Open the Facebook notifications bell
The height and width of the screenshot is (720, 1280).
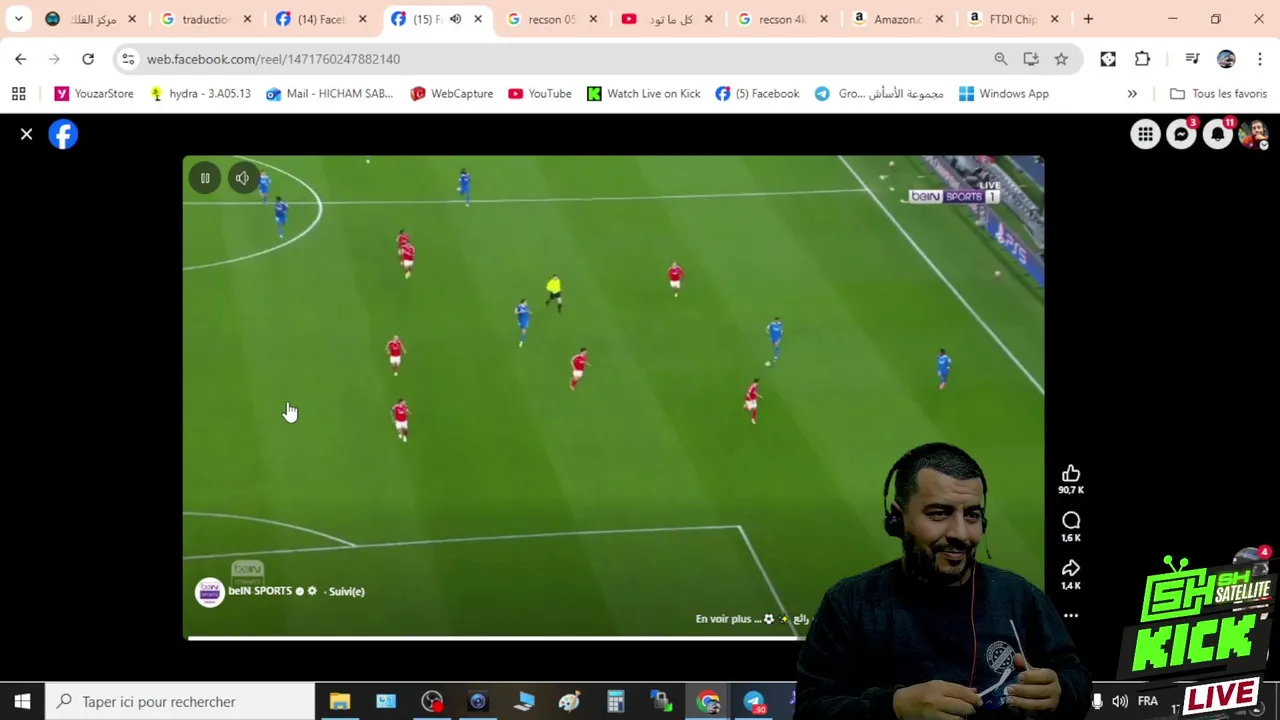tap(1217, 134)
